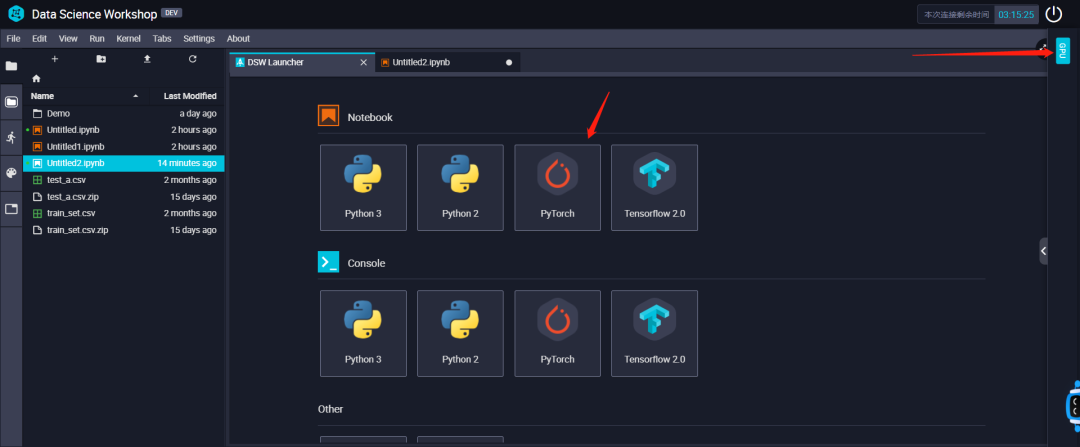
Task: Open the View menu
Action: click(x=68, y=39)
